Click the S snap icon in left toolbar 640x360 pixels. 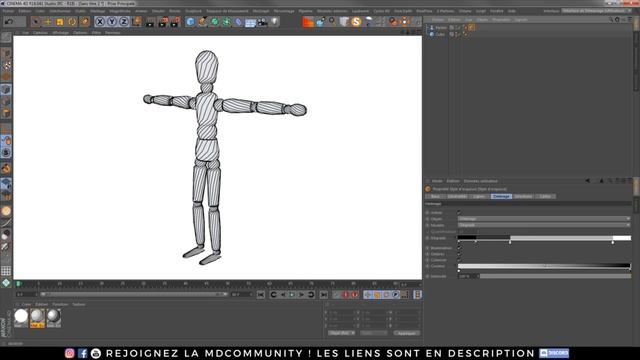tap(6, 153)
